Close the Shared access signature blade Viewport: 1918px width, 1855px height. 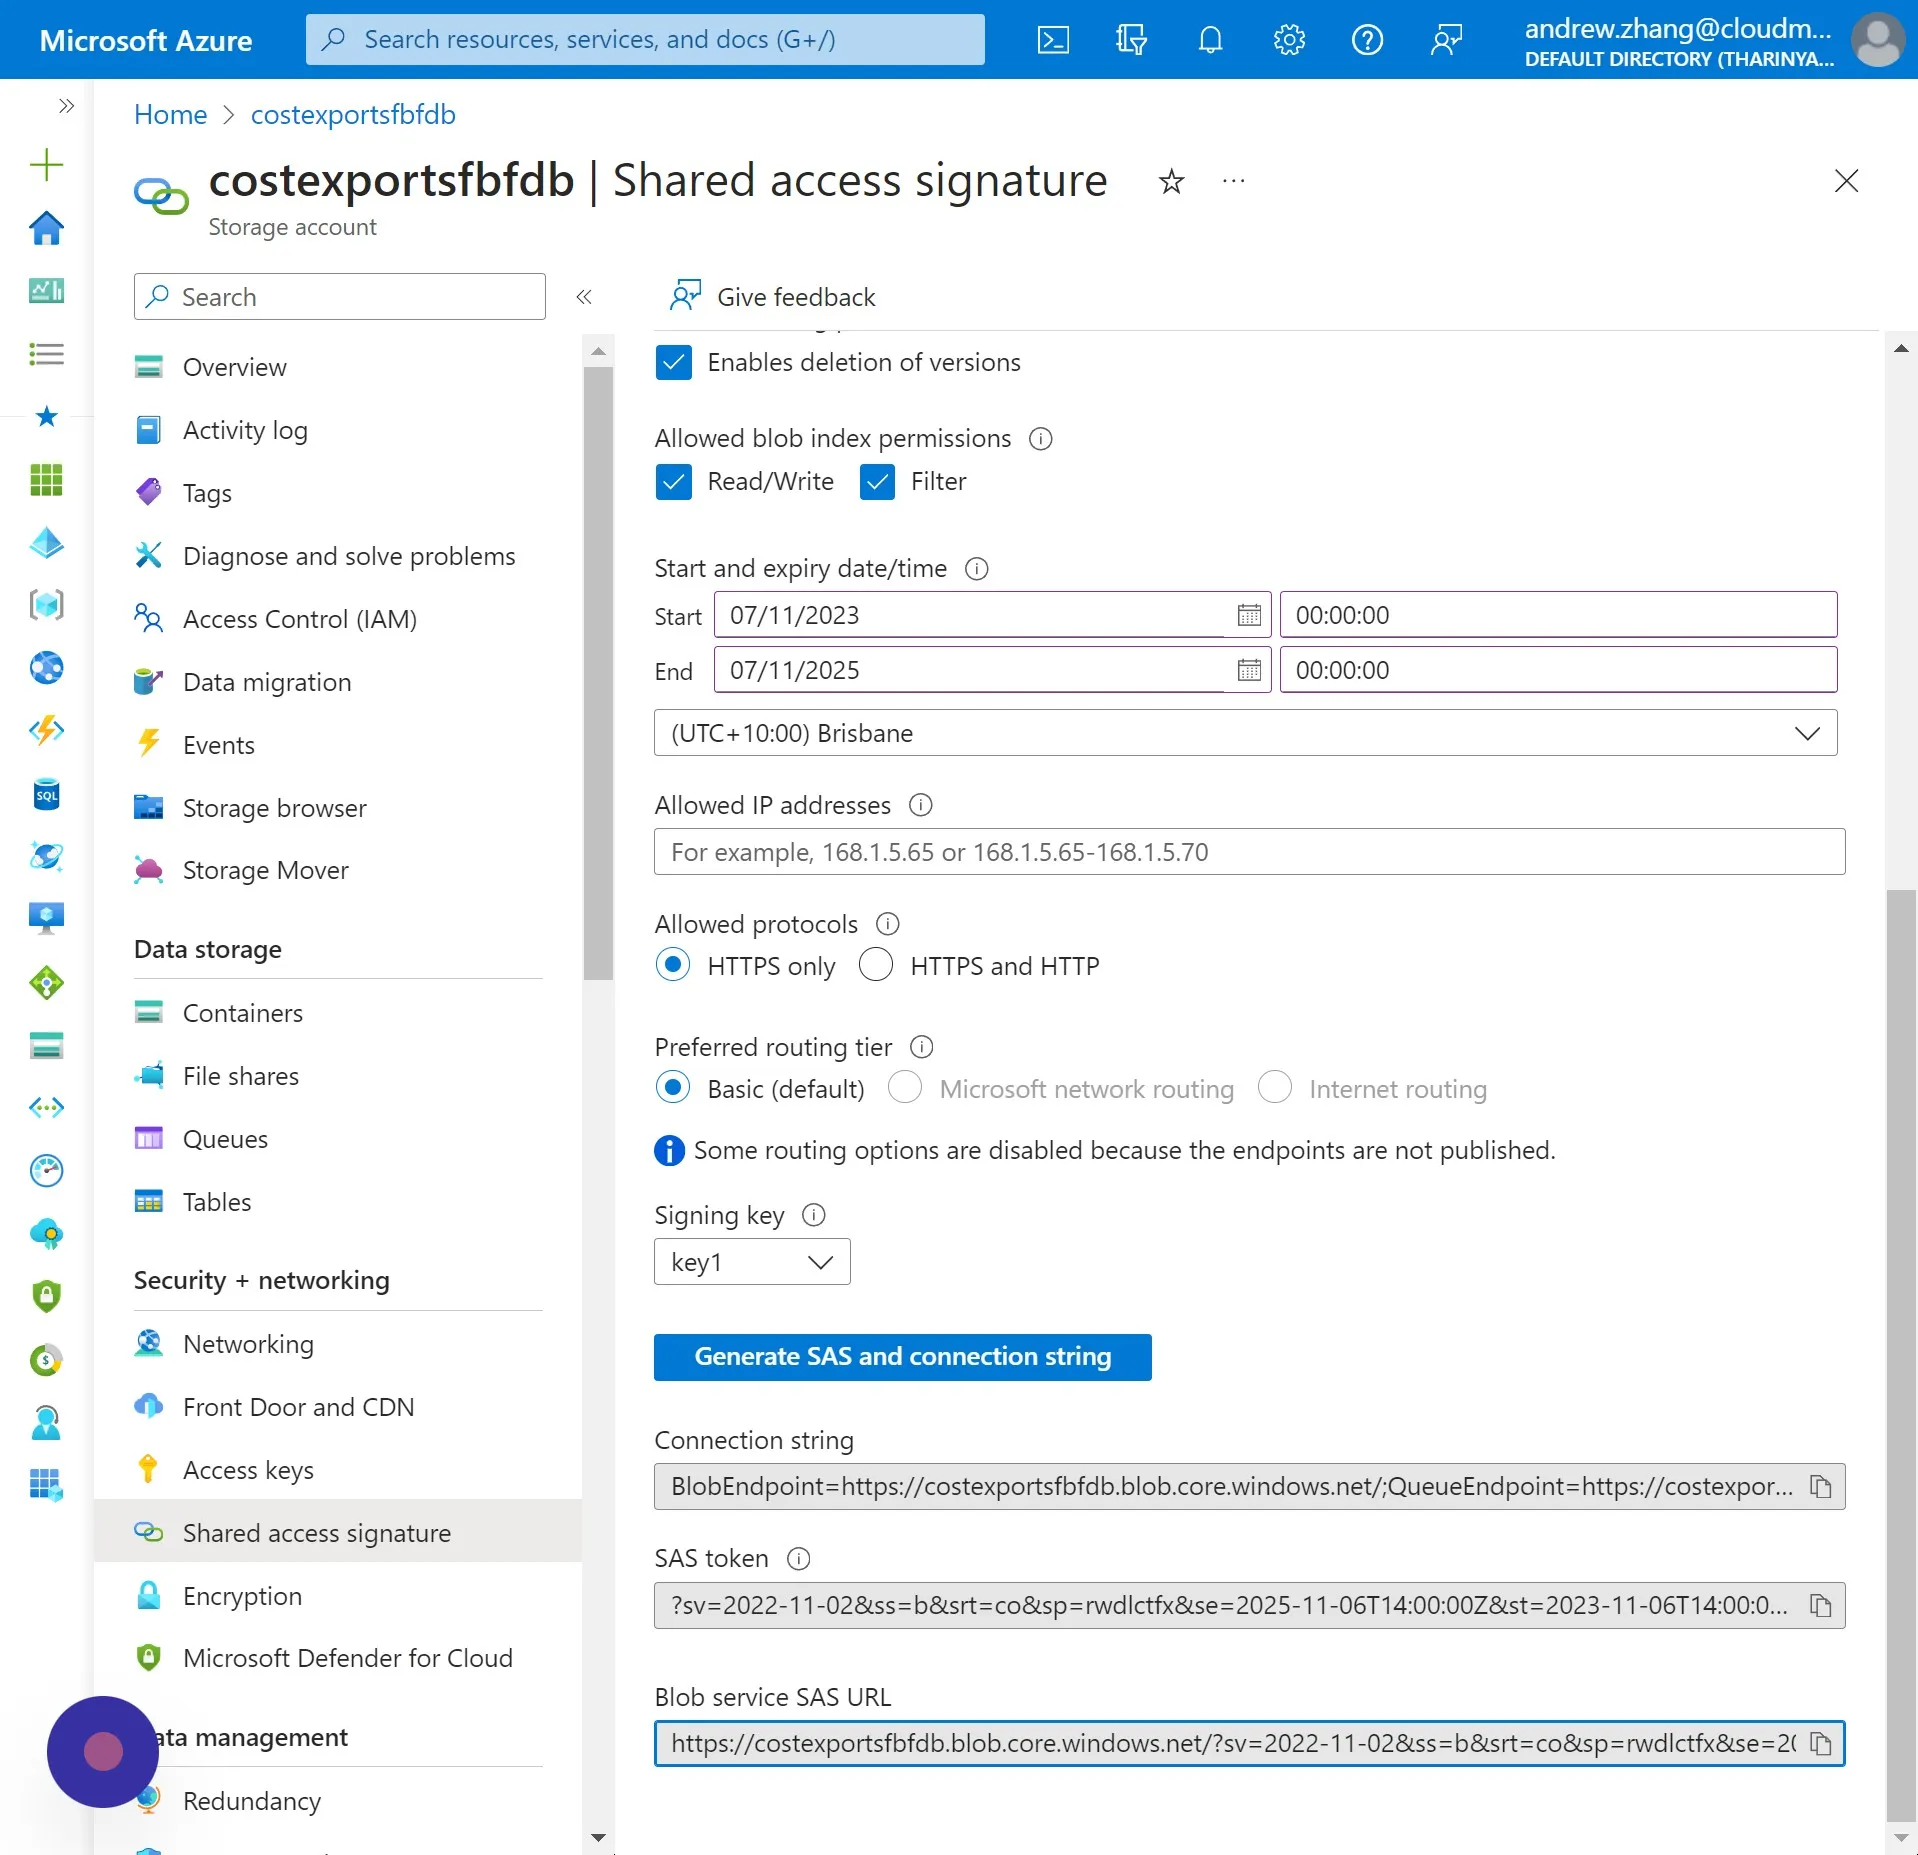click(1846, 181)
